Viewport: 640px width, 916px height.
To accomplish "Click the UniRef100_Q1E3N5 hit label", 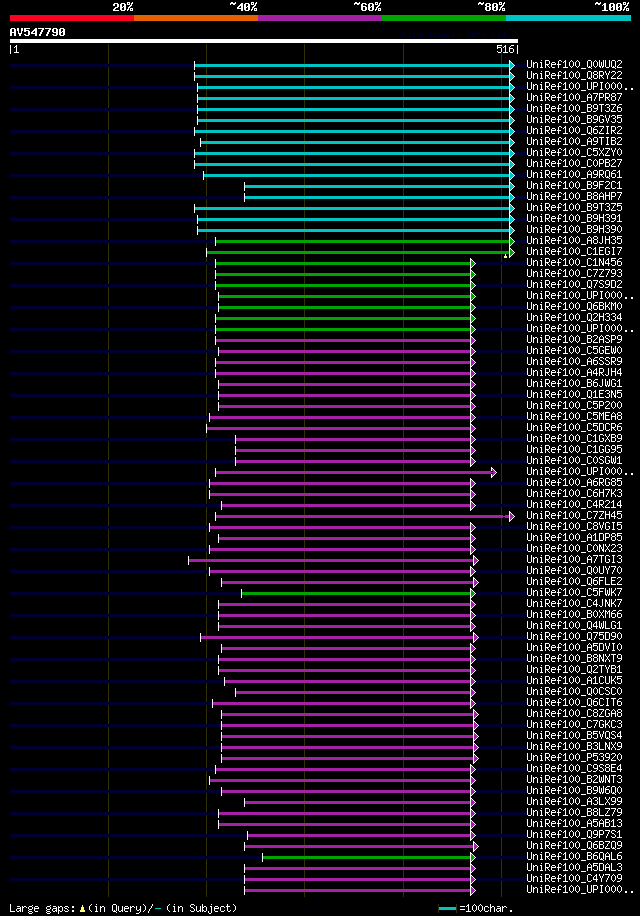I will point(574,394).
